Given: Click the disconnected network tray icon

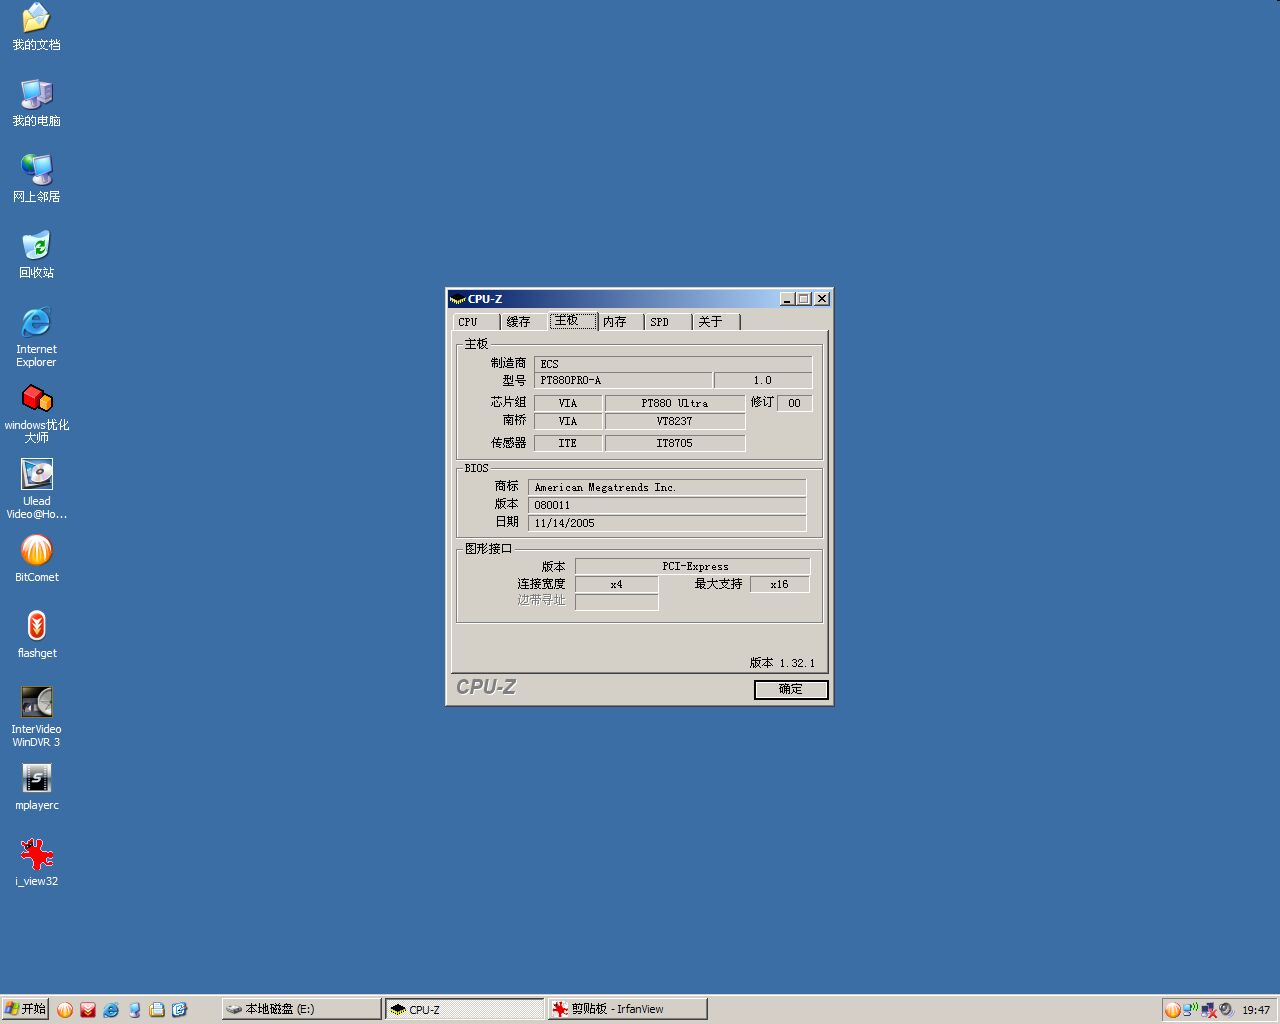Looking at the screenshot, I should point(1209,1010).
